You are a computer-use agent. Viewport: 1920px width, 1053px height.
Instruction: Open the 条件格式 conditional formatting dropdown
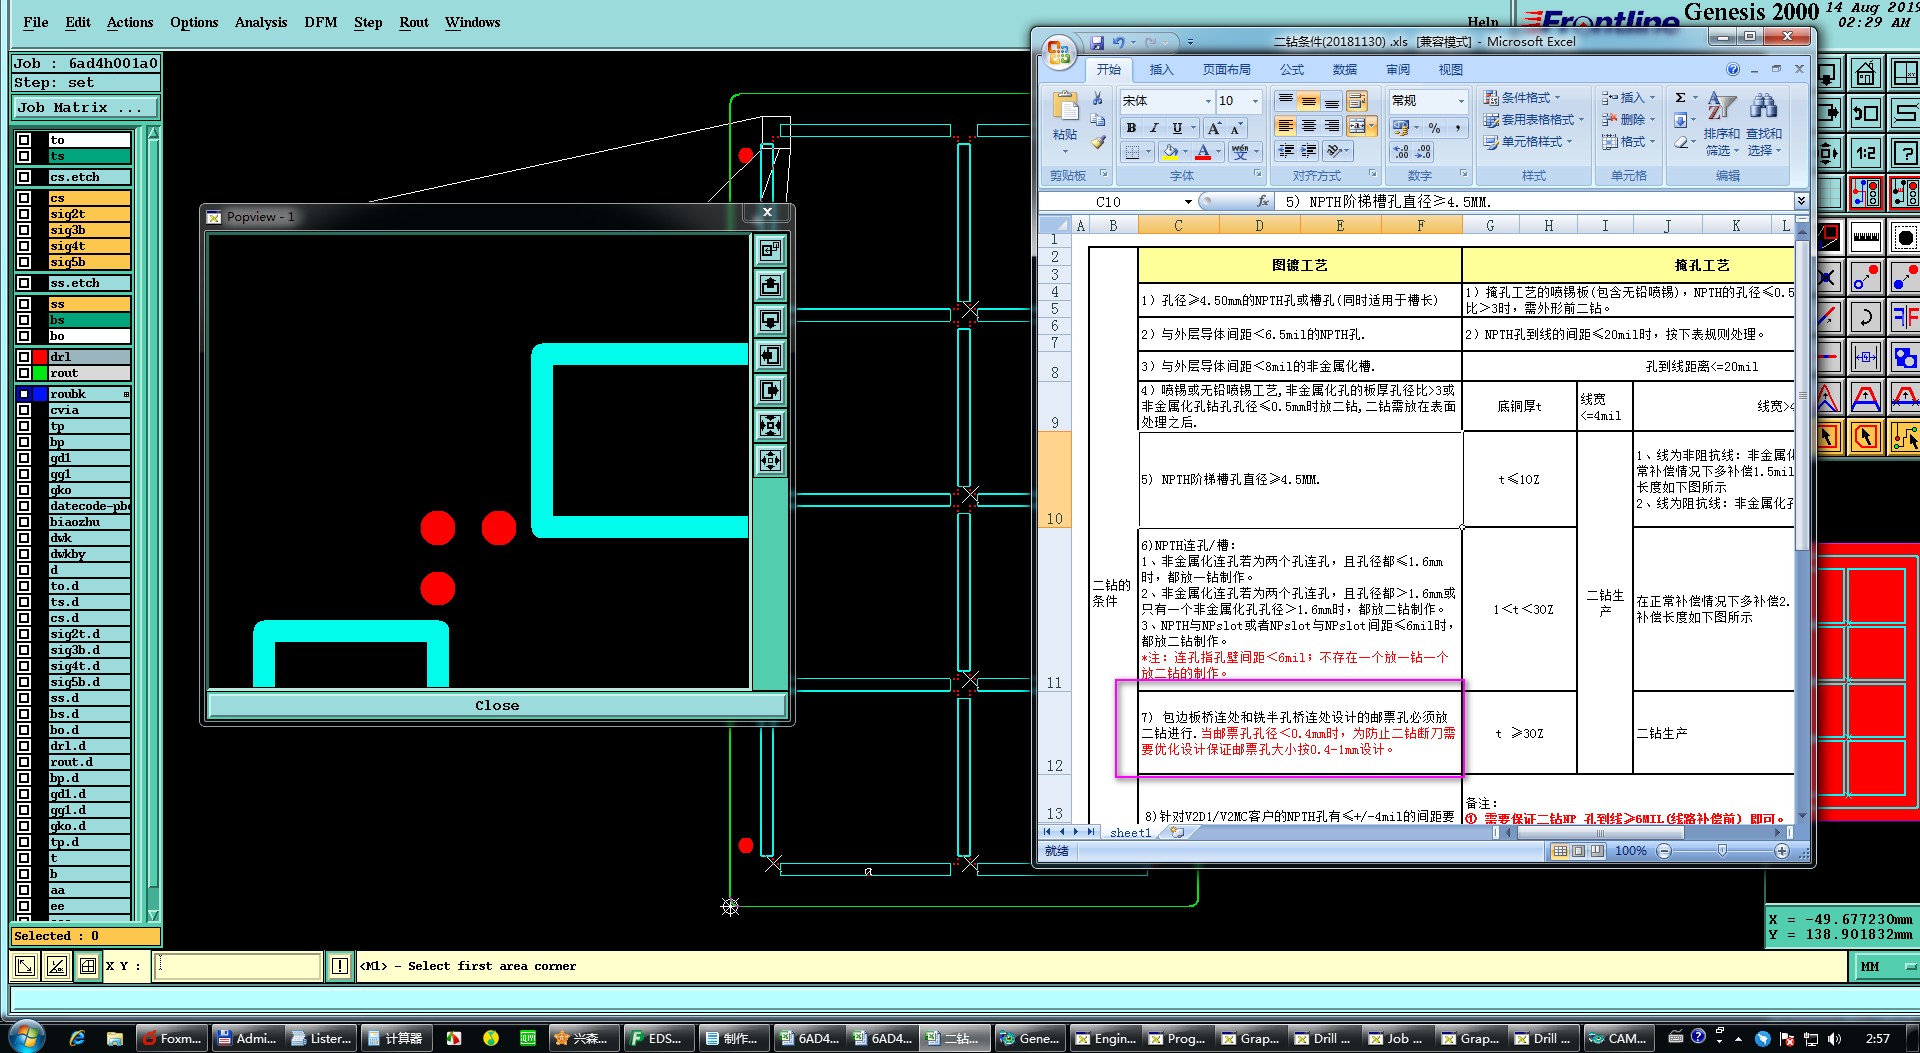tap(1520, 98)
